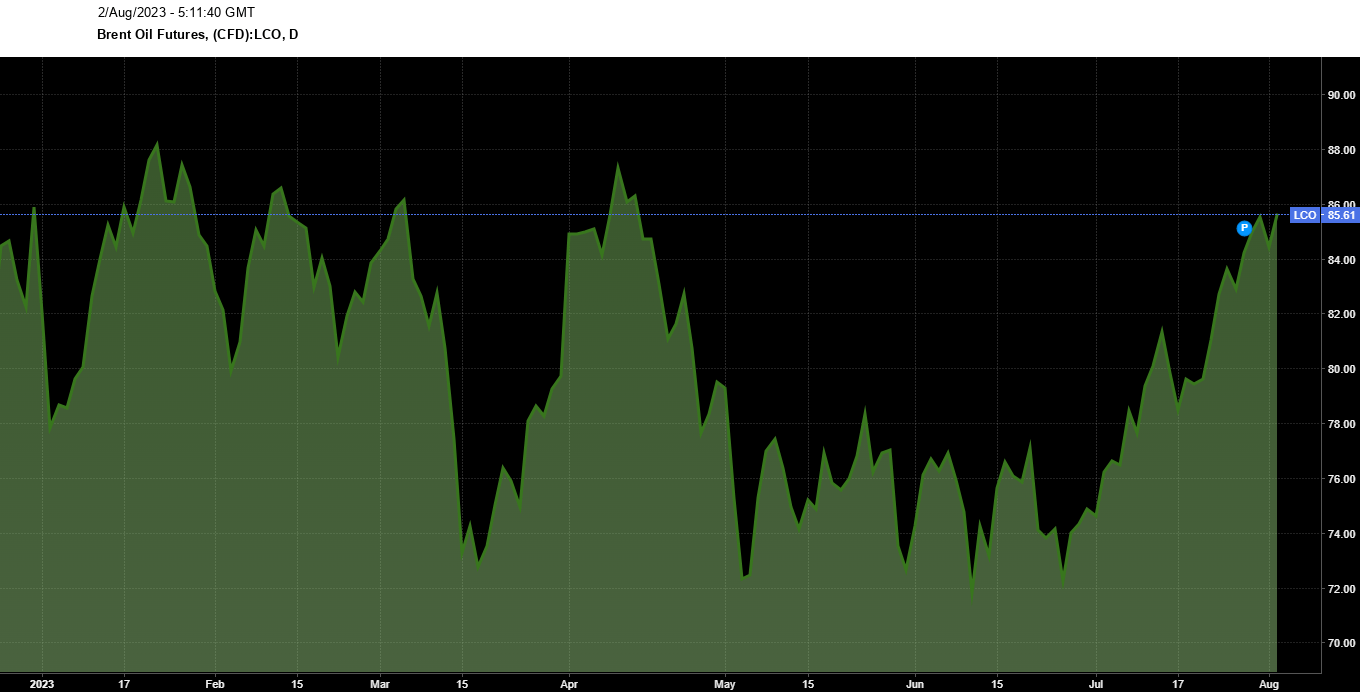This screenshot has width=1367, height=697.
Task: Click the 2/Aug/2023 timestamp text
Action: click(175, 13)
